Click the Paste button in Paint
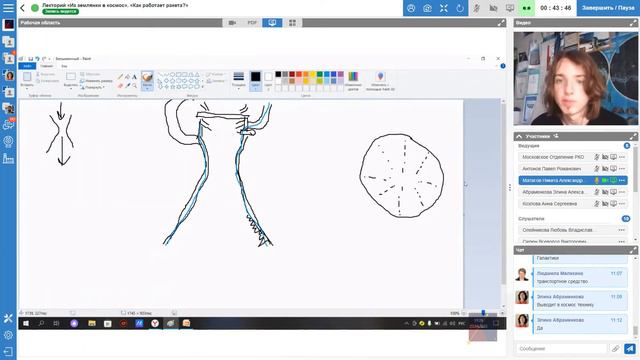This screenshot has width=640, height=360. point(27,79)
